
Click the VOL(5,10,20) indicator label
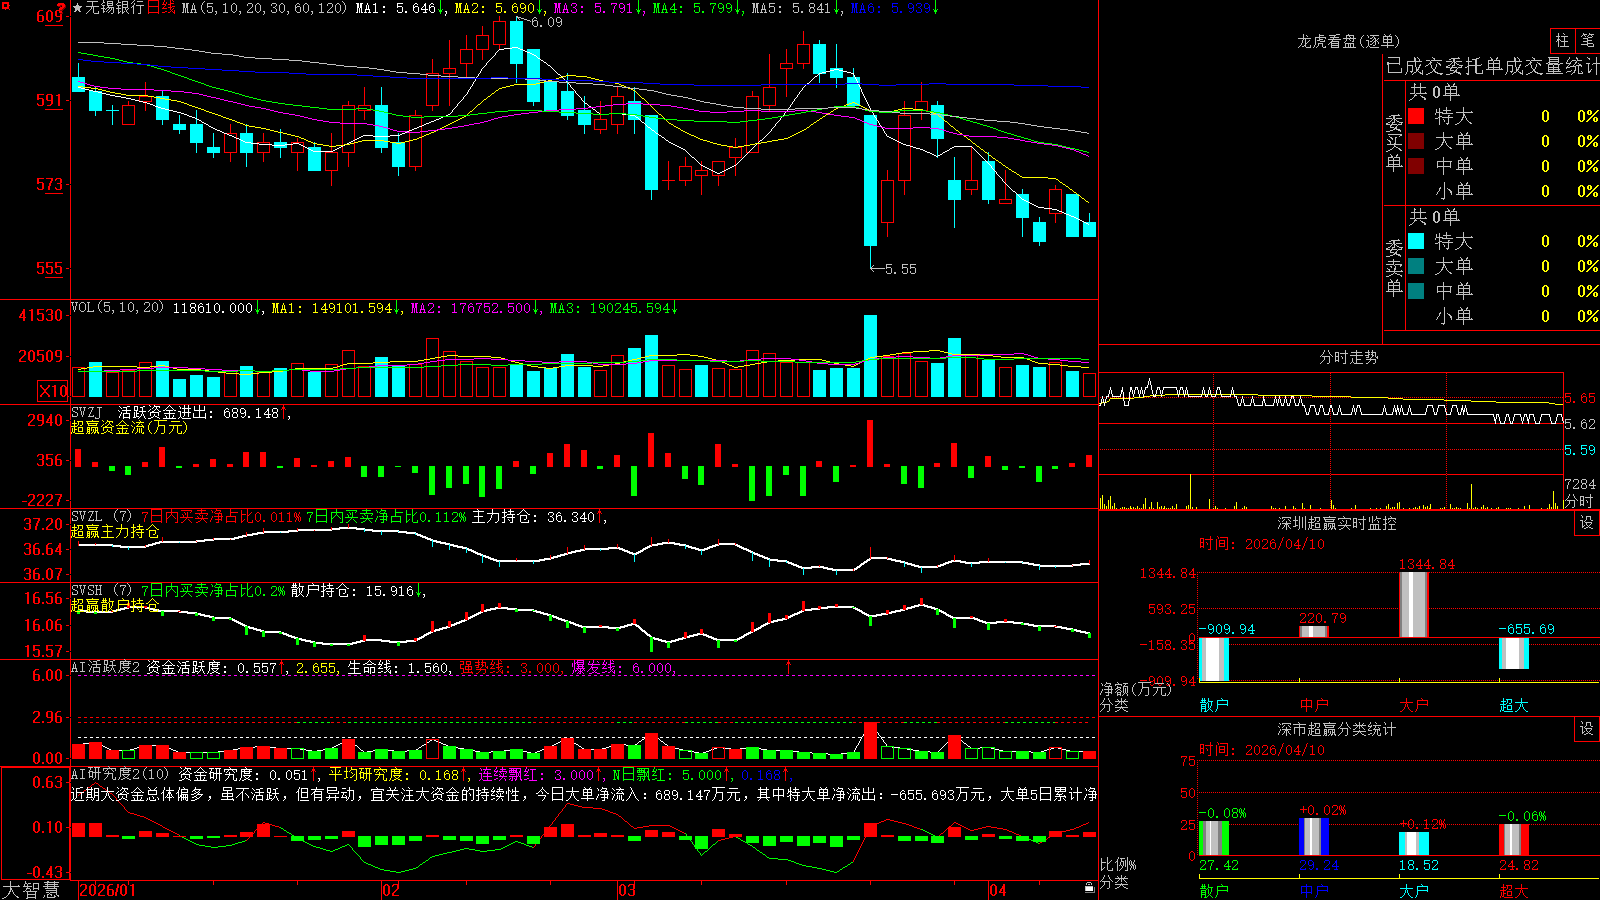117,307
